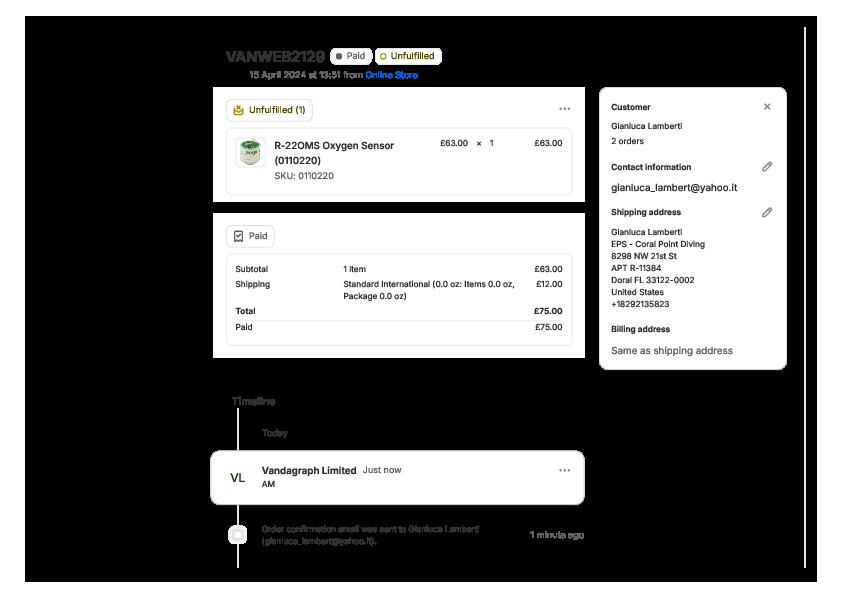Screen dimensions: 842x595
Task: Click the gianluca_lambert@yahoo.it email address
Action: point(673,187)
